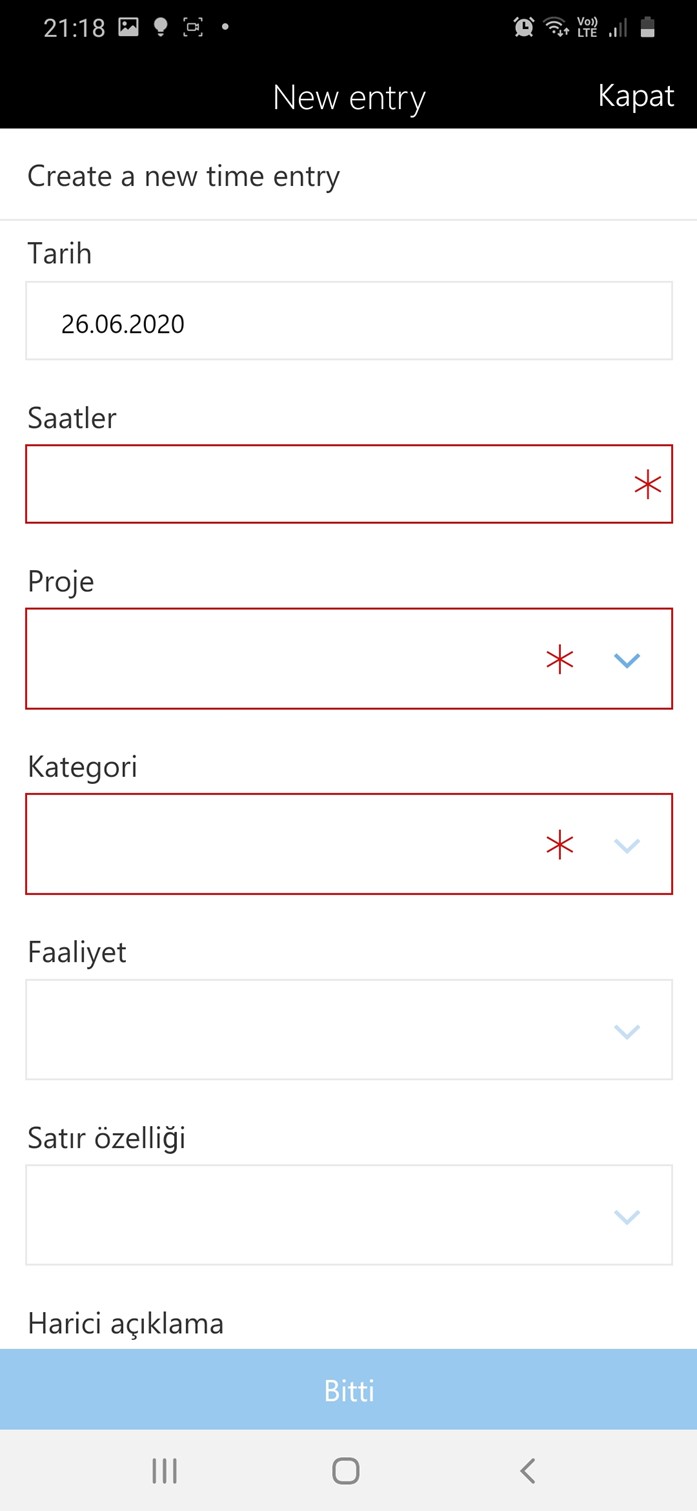
Task: Expand the Proje dropdown chevron
Action: [x=627, y=660]
